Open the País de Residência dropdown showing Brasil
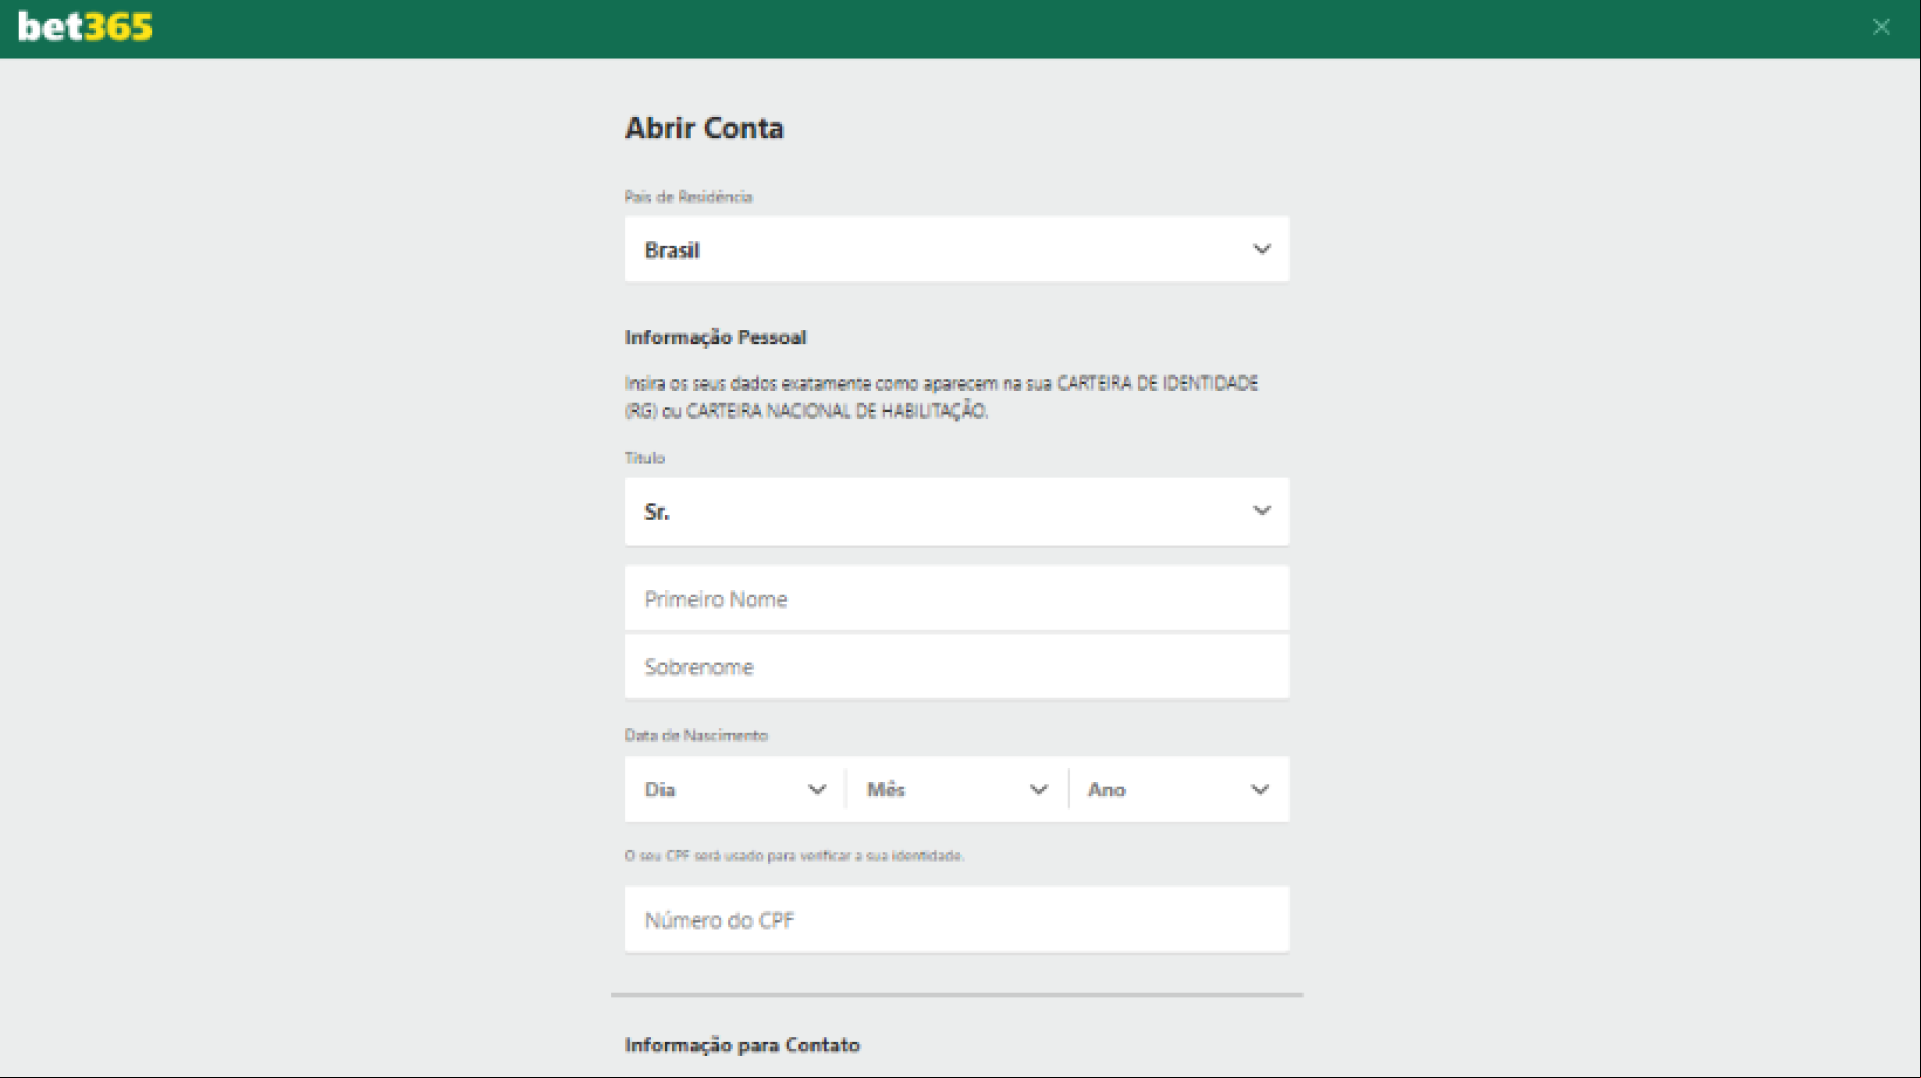This screenshot has width=1921, height=1078. pyautogui.click(x=957, y=249)
